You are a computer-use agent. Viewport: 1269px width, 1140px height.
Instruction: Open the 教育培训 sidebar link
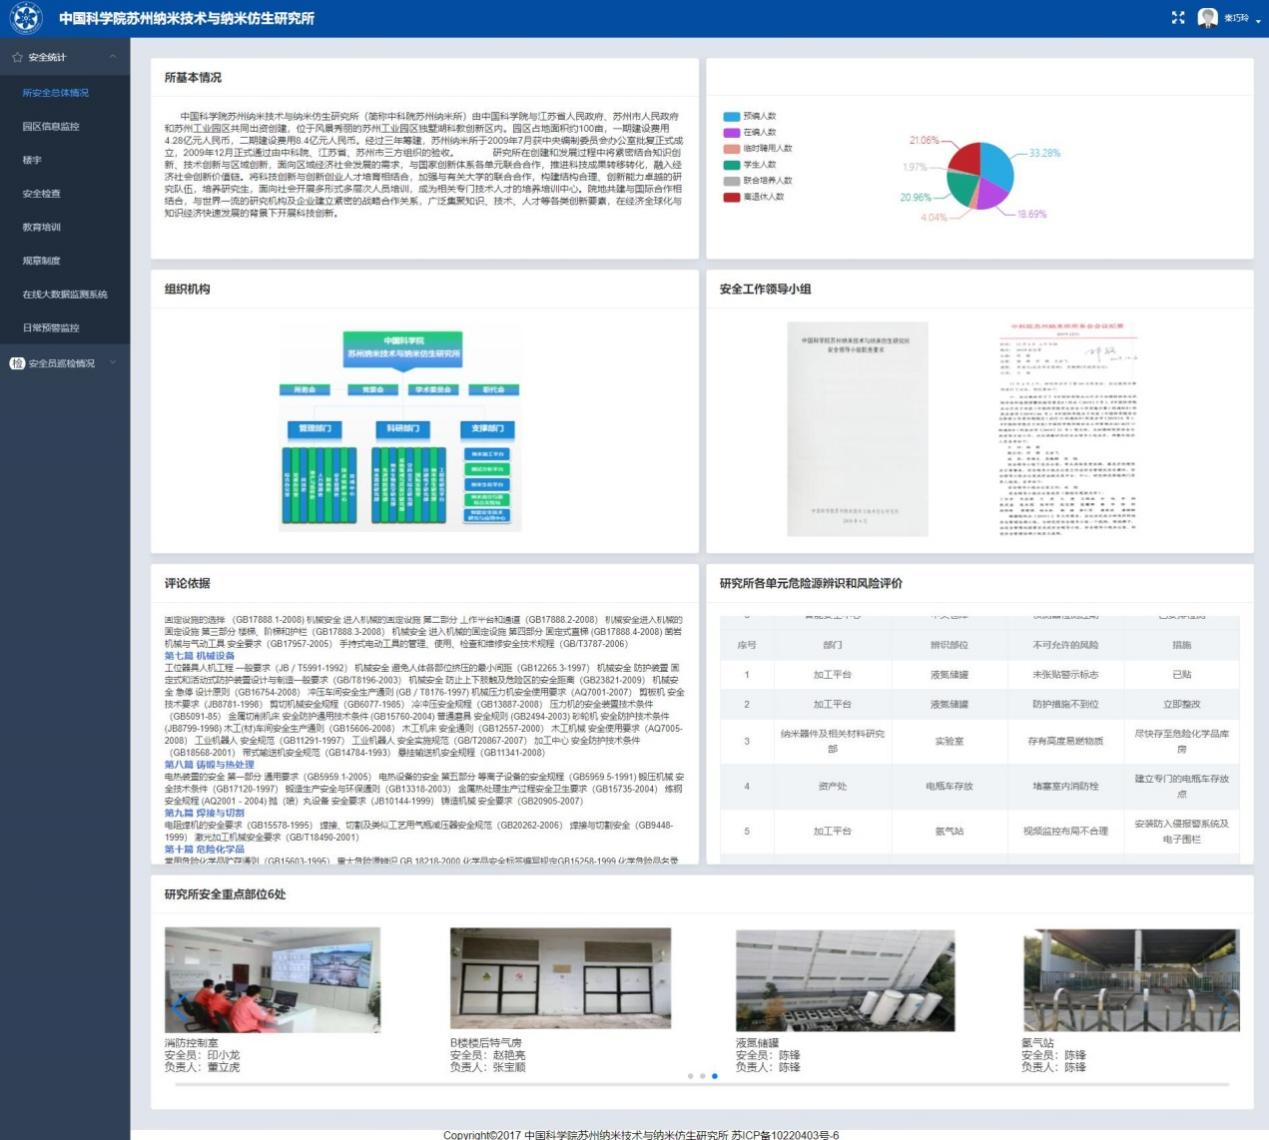click(x=42, y=227)
